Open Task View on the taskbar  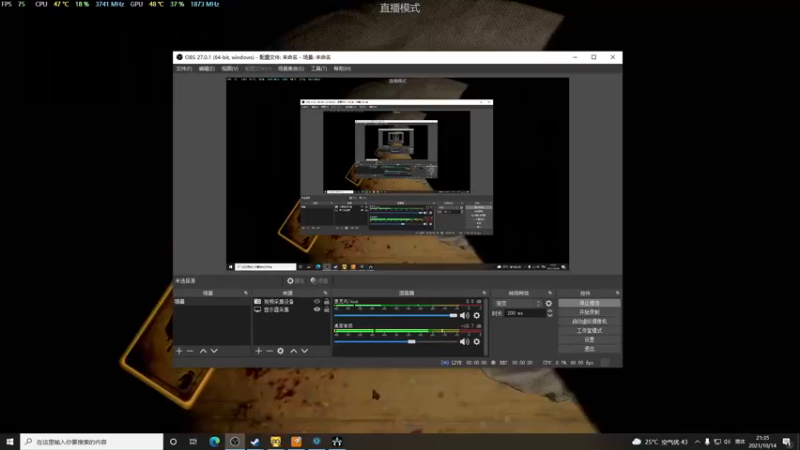[x=193, y=441]
